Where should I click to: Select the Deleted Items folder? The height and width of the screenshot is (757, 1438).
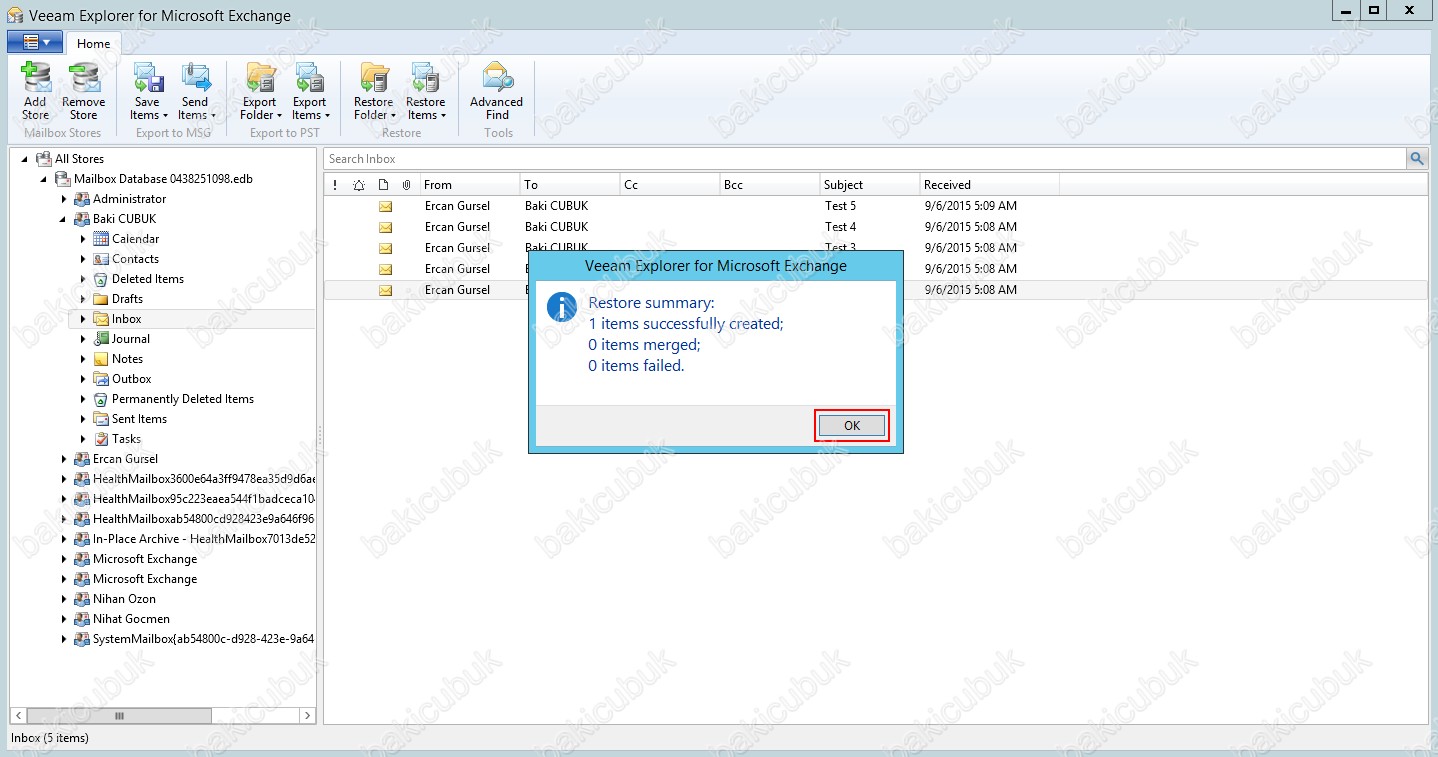[148, 279]
